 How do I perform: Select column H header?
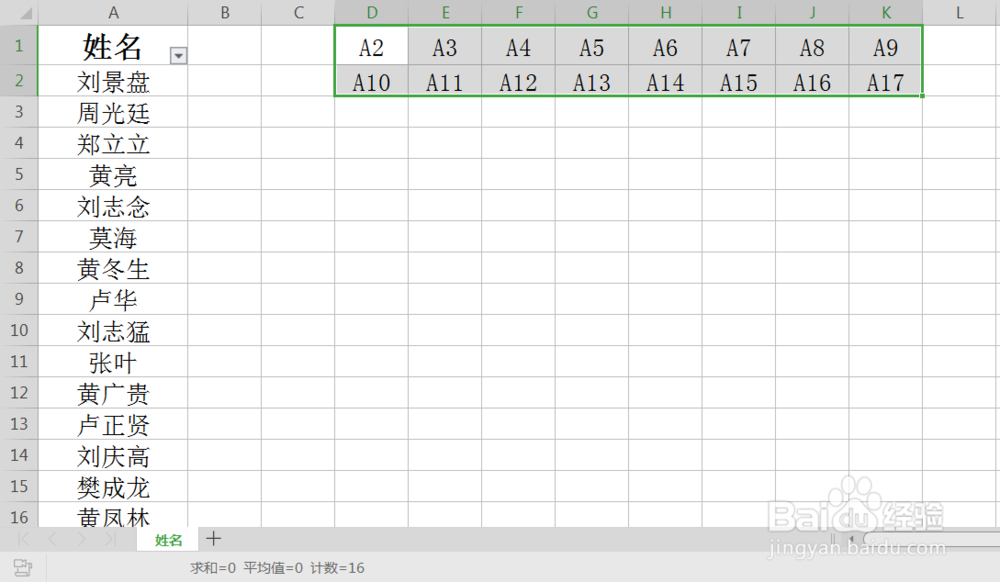665,13
